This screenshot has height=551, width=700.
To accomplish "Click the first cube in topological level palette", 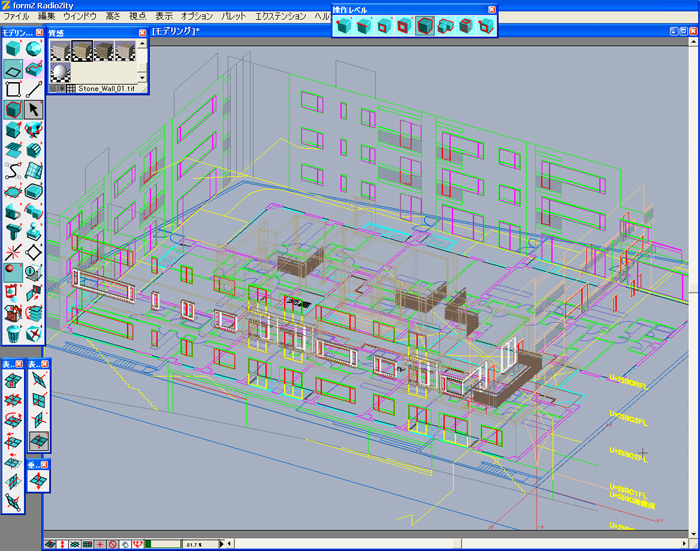I will (x=346, y=26).
